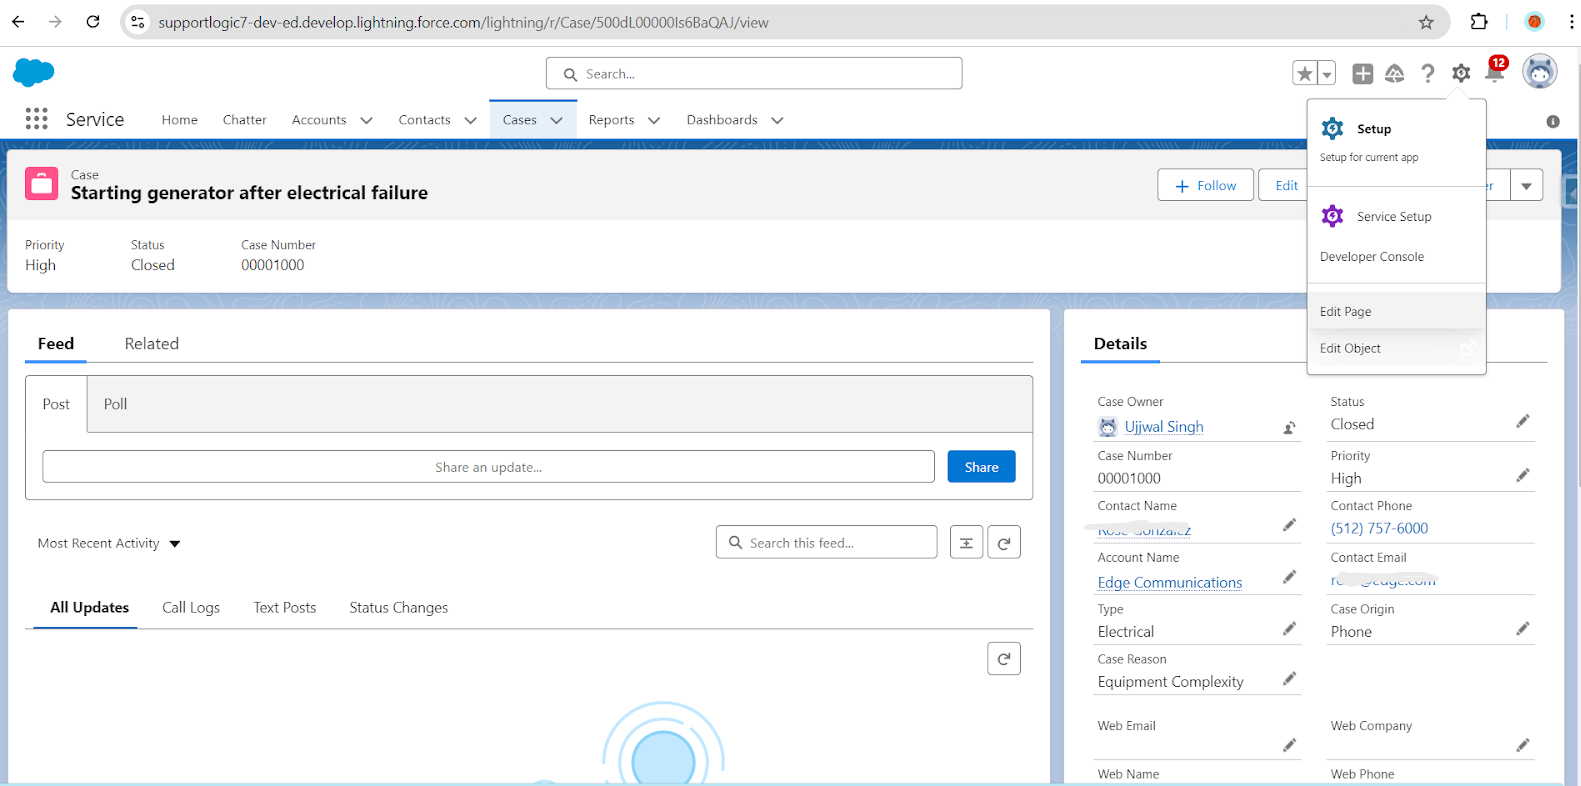Expand the Contacts tab dropdown chevron

[x=470, y=120]
